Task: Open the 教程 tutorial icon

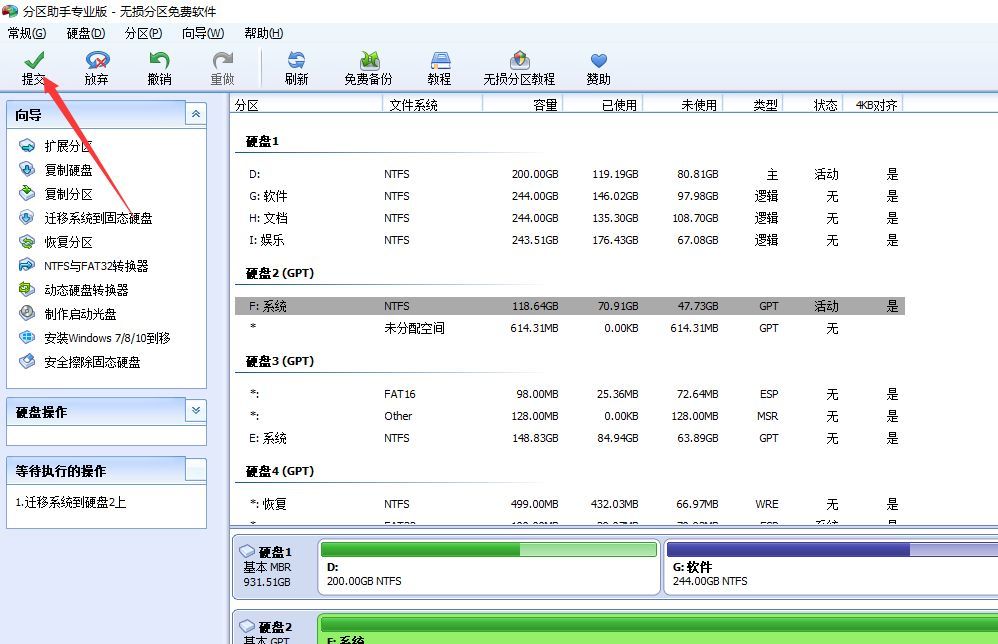Action: (440, 60)
